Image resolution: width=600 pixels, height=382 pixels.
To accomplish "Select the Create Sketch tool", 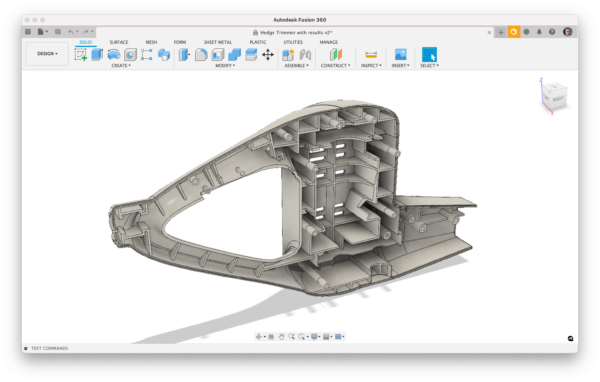I will pyautogui.click(x=80, y=55).
